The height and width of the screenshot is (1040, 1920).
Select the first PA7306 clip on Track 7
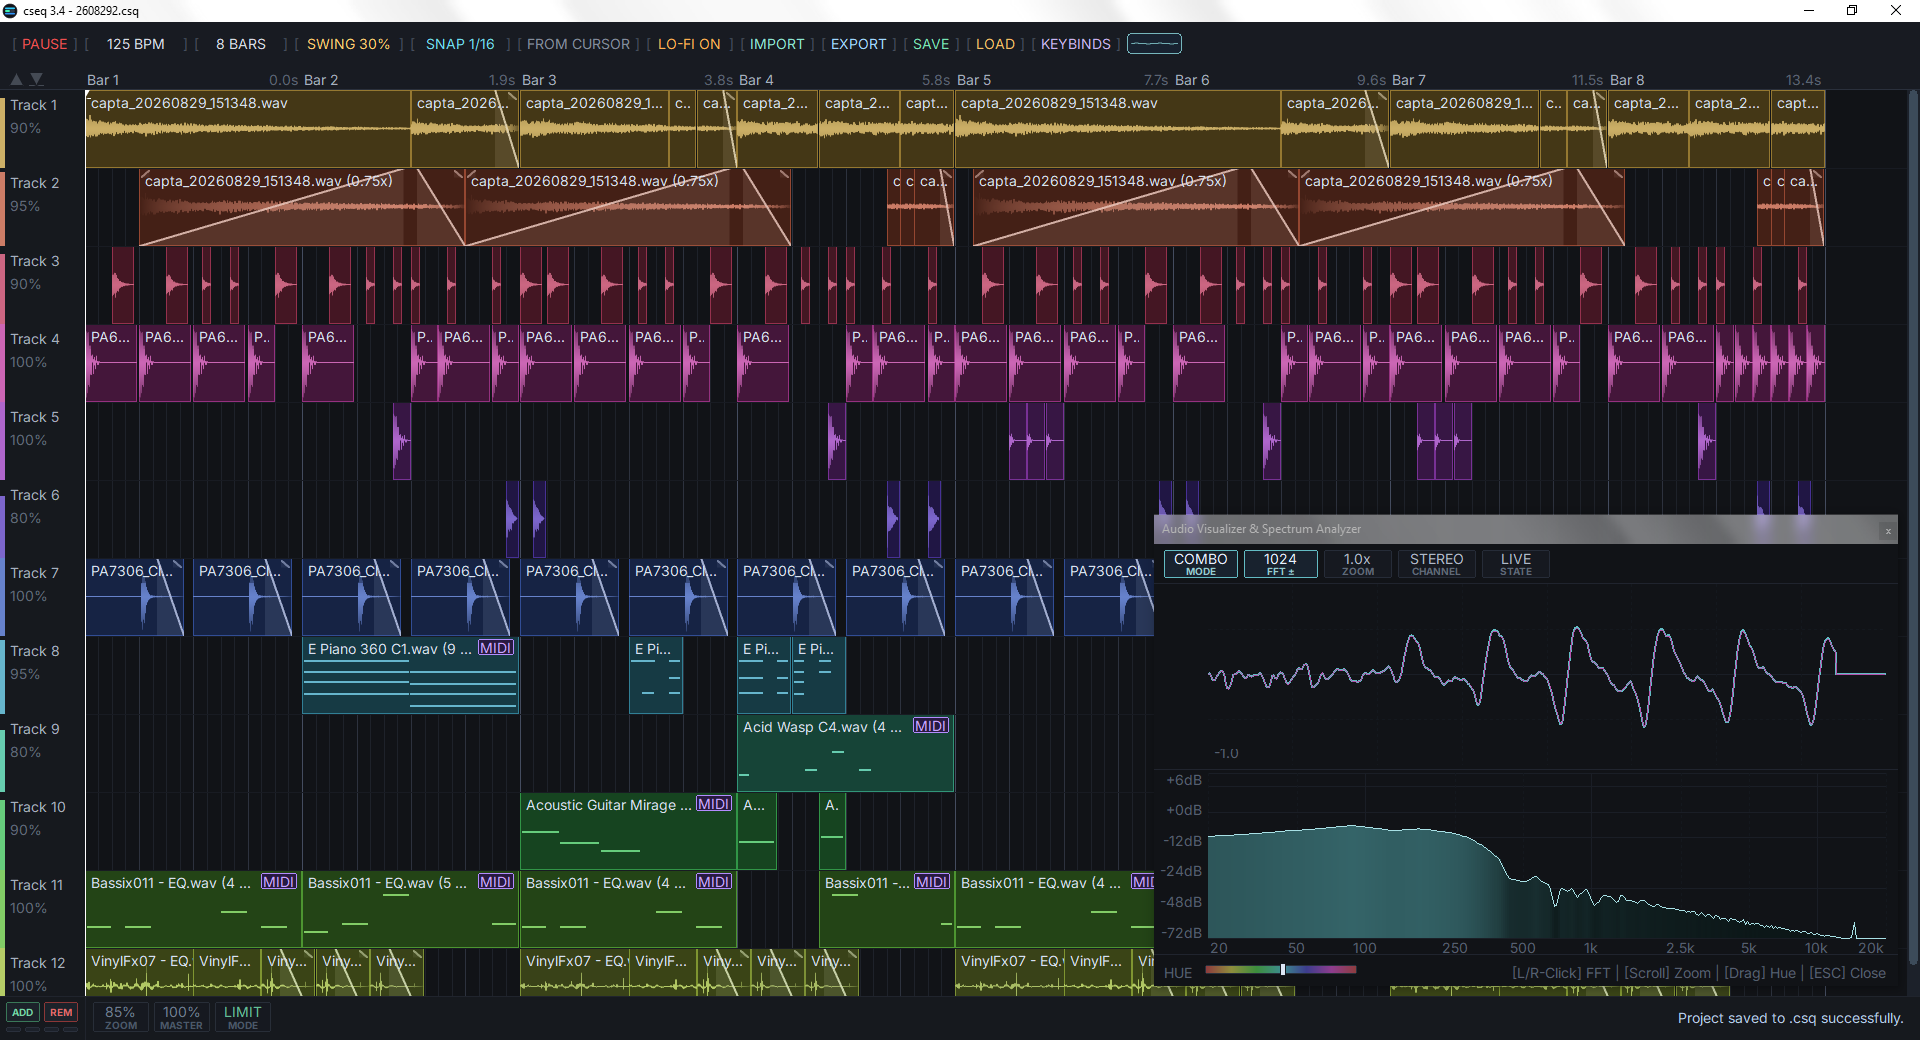(135, 597)
